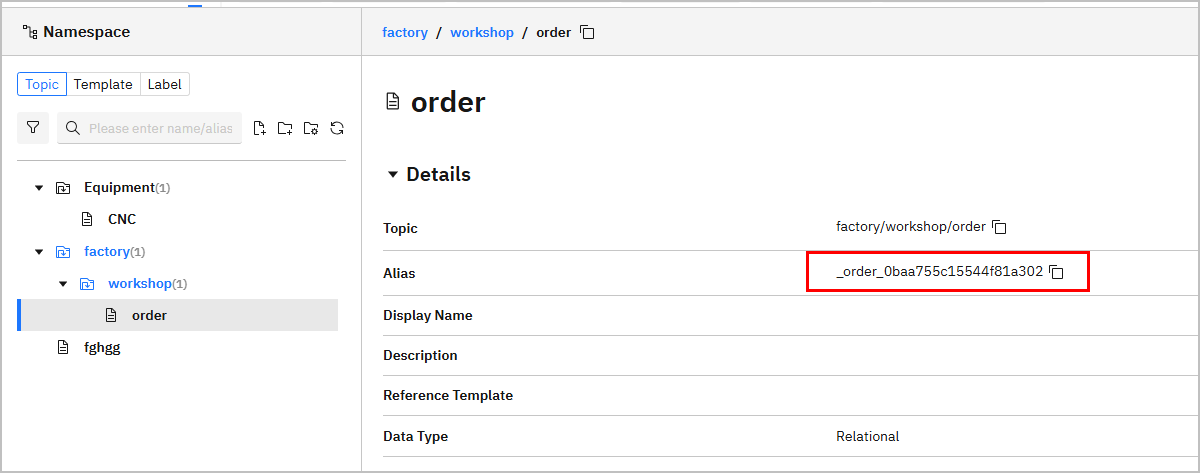Collapse the Details section
Screen dimensions: 1200x473
(x=393, y=175)
